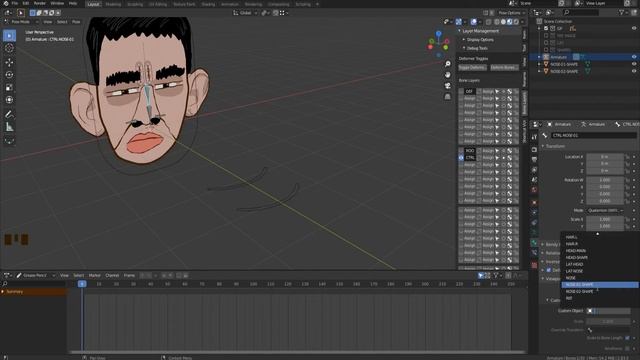
Task: Open the Render menu
Action: coord(40,3)
